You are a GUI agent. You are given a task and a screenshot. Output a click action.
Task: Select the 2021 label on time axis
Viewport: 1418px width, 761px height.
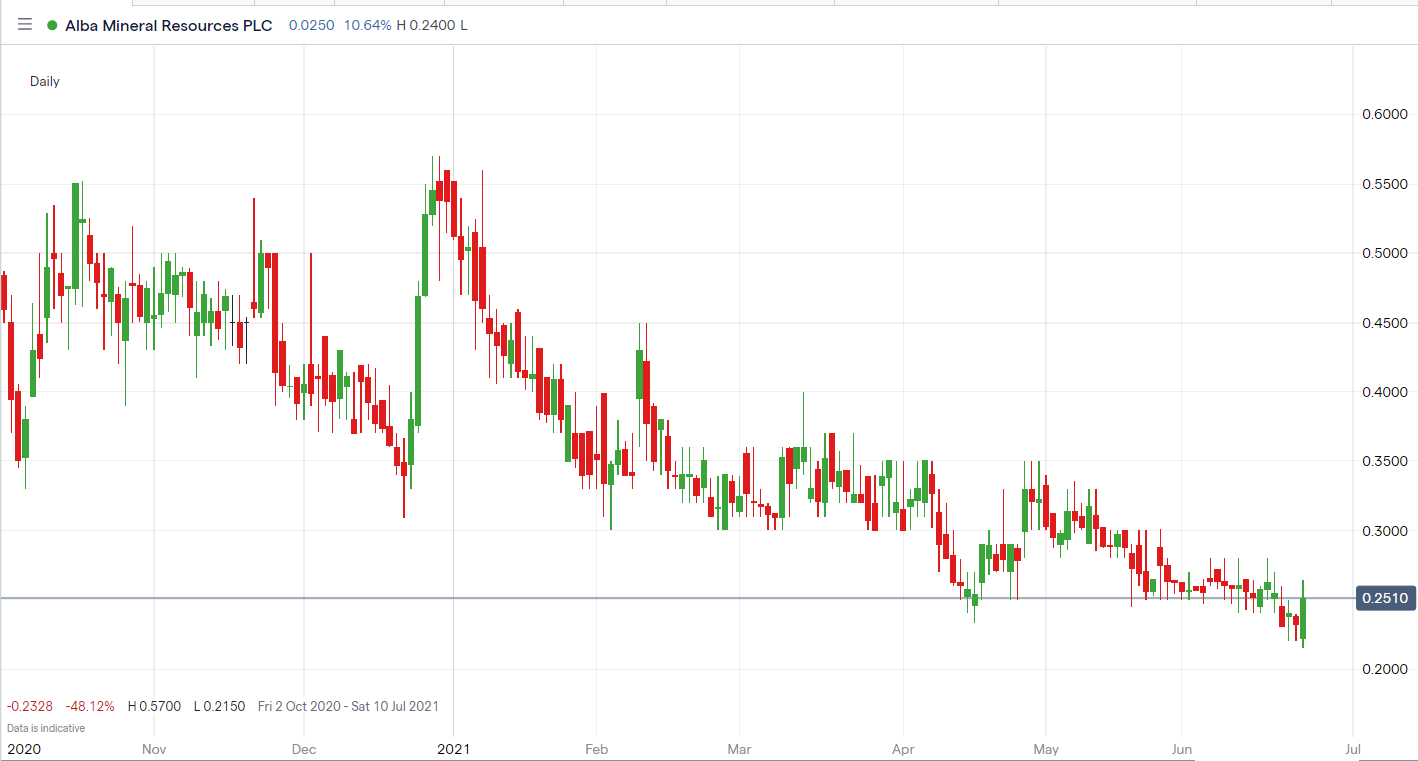click(x=455, y=748)
